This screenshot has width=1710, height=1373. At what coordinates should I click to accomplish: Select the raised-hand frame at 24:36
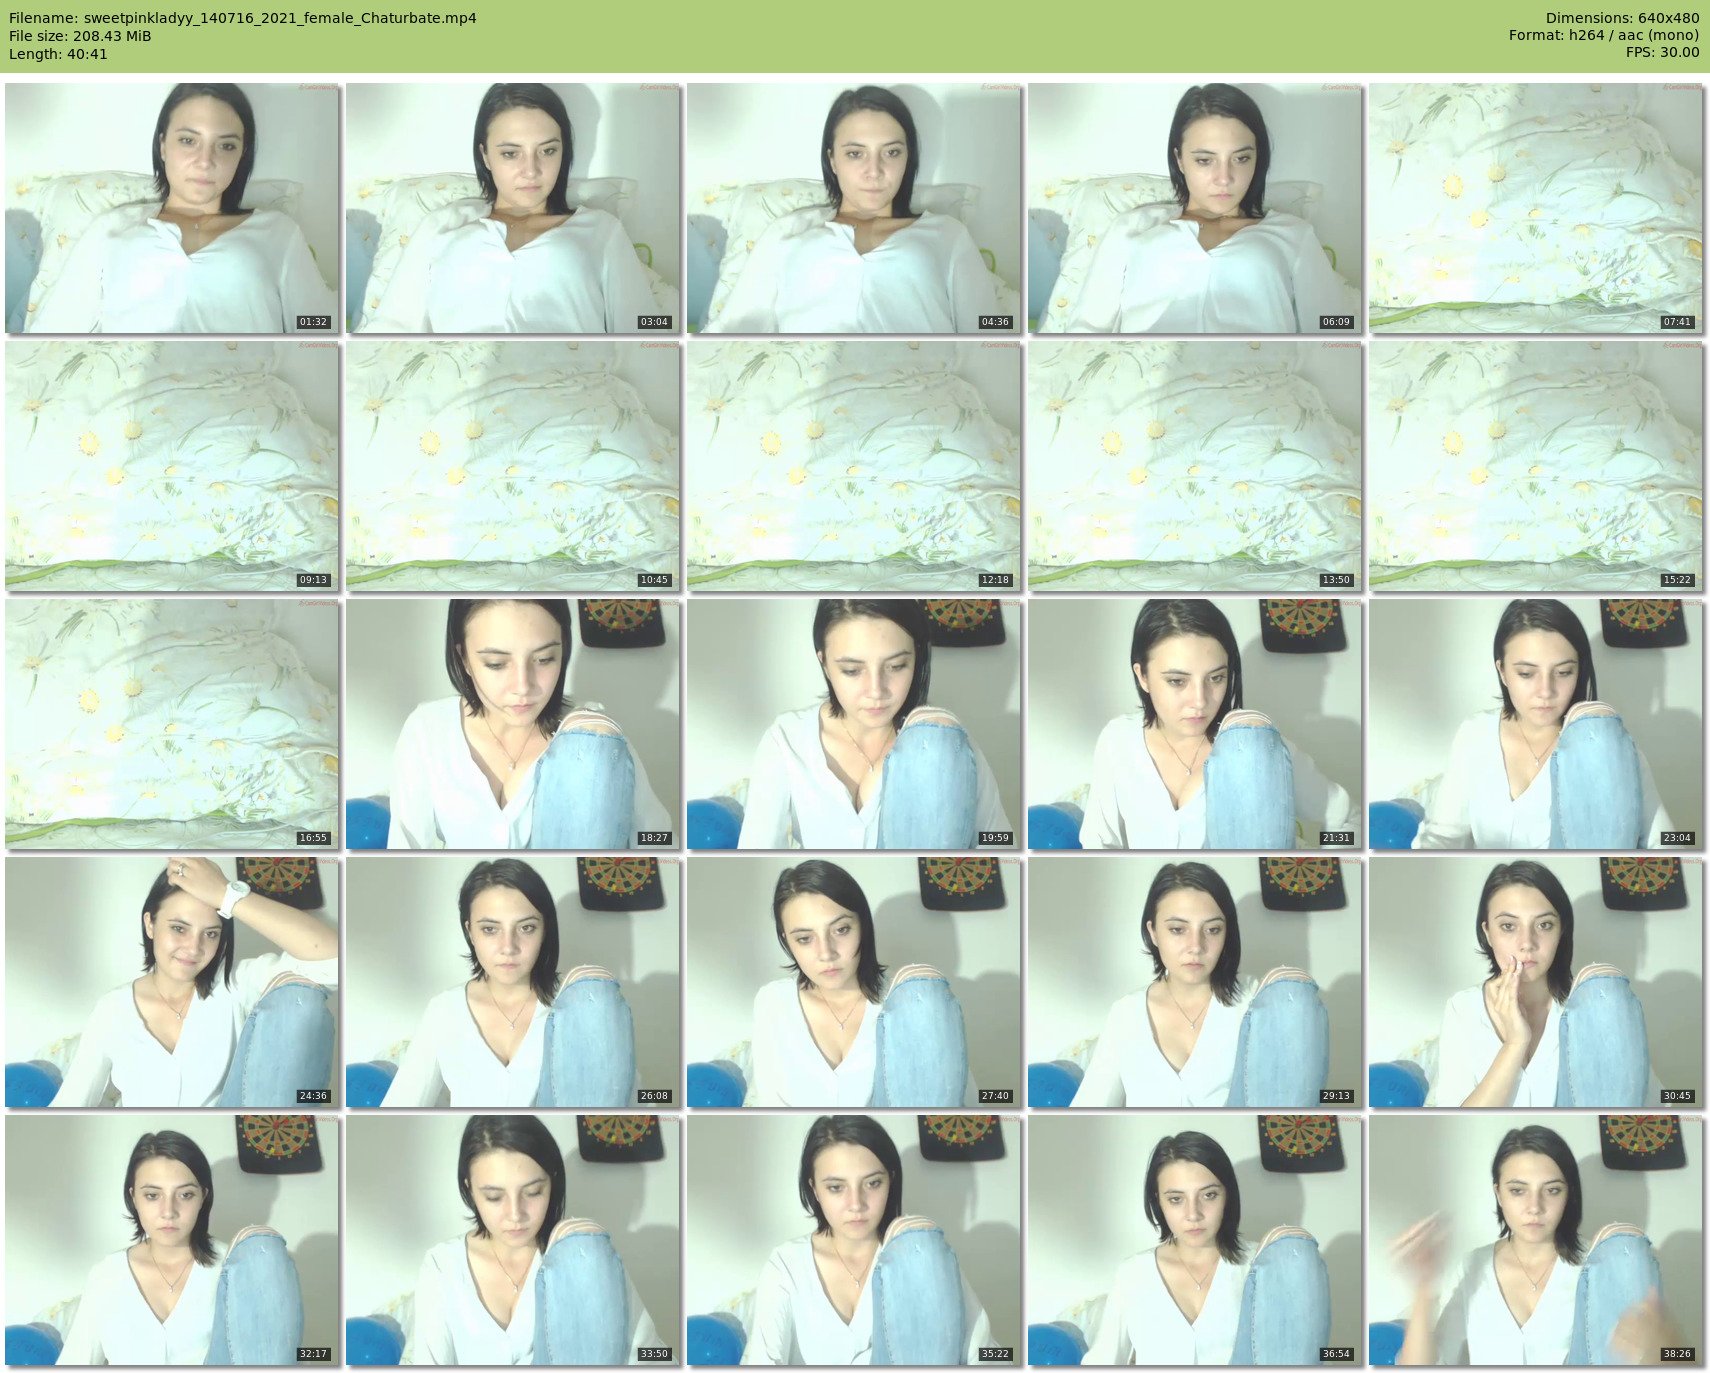tap(172, 982)
